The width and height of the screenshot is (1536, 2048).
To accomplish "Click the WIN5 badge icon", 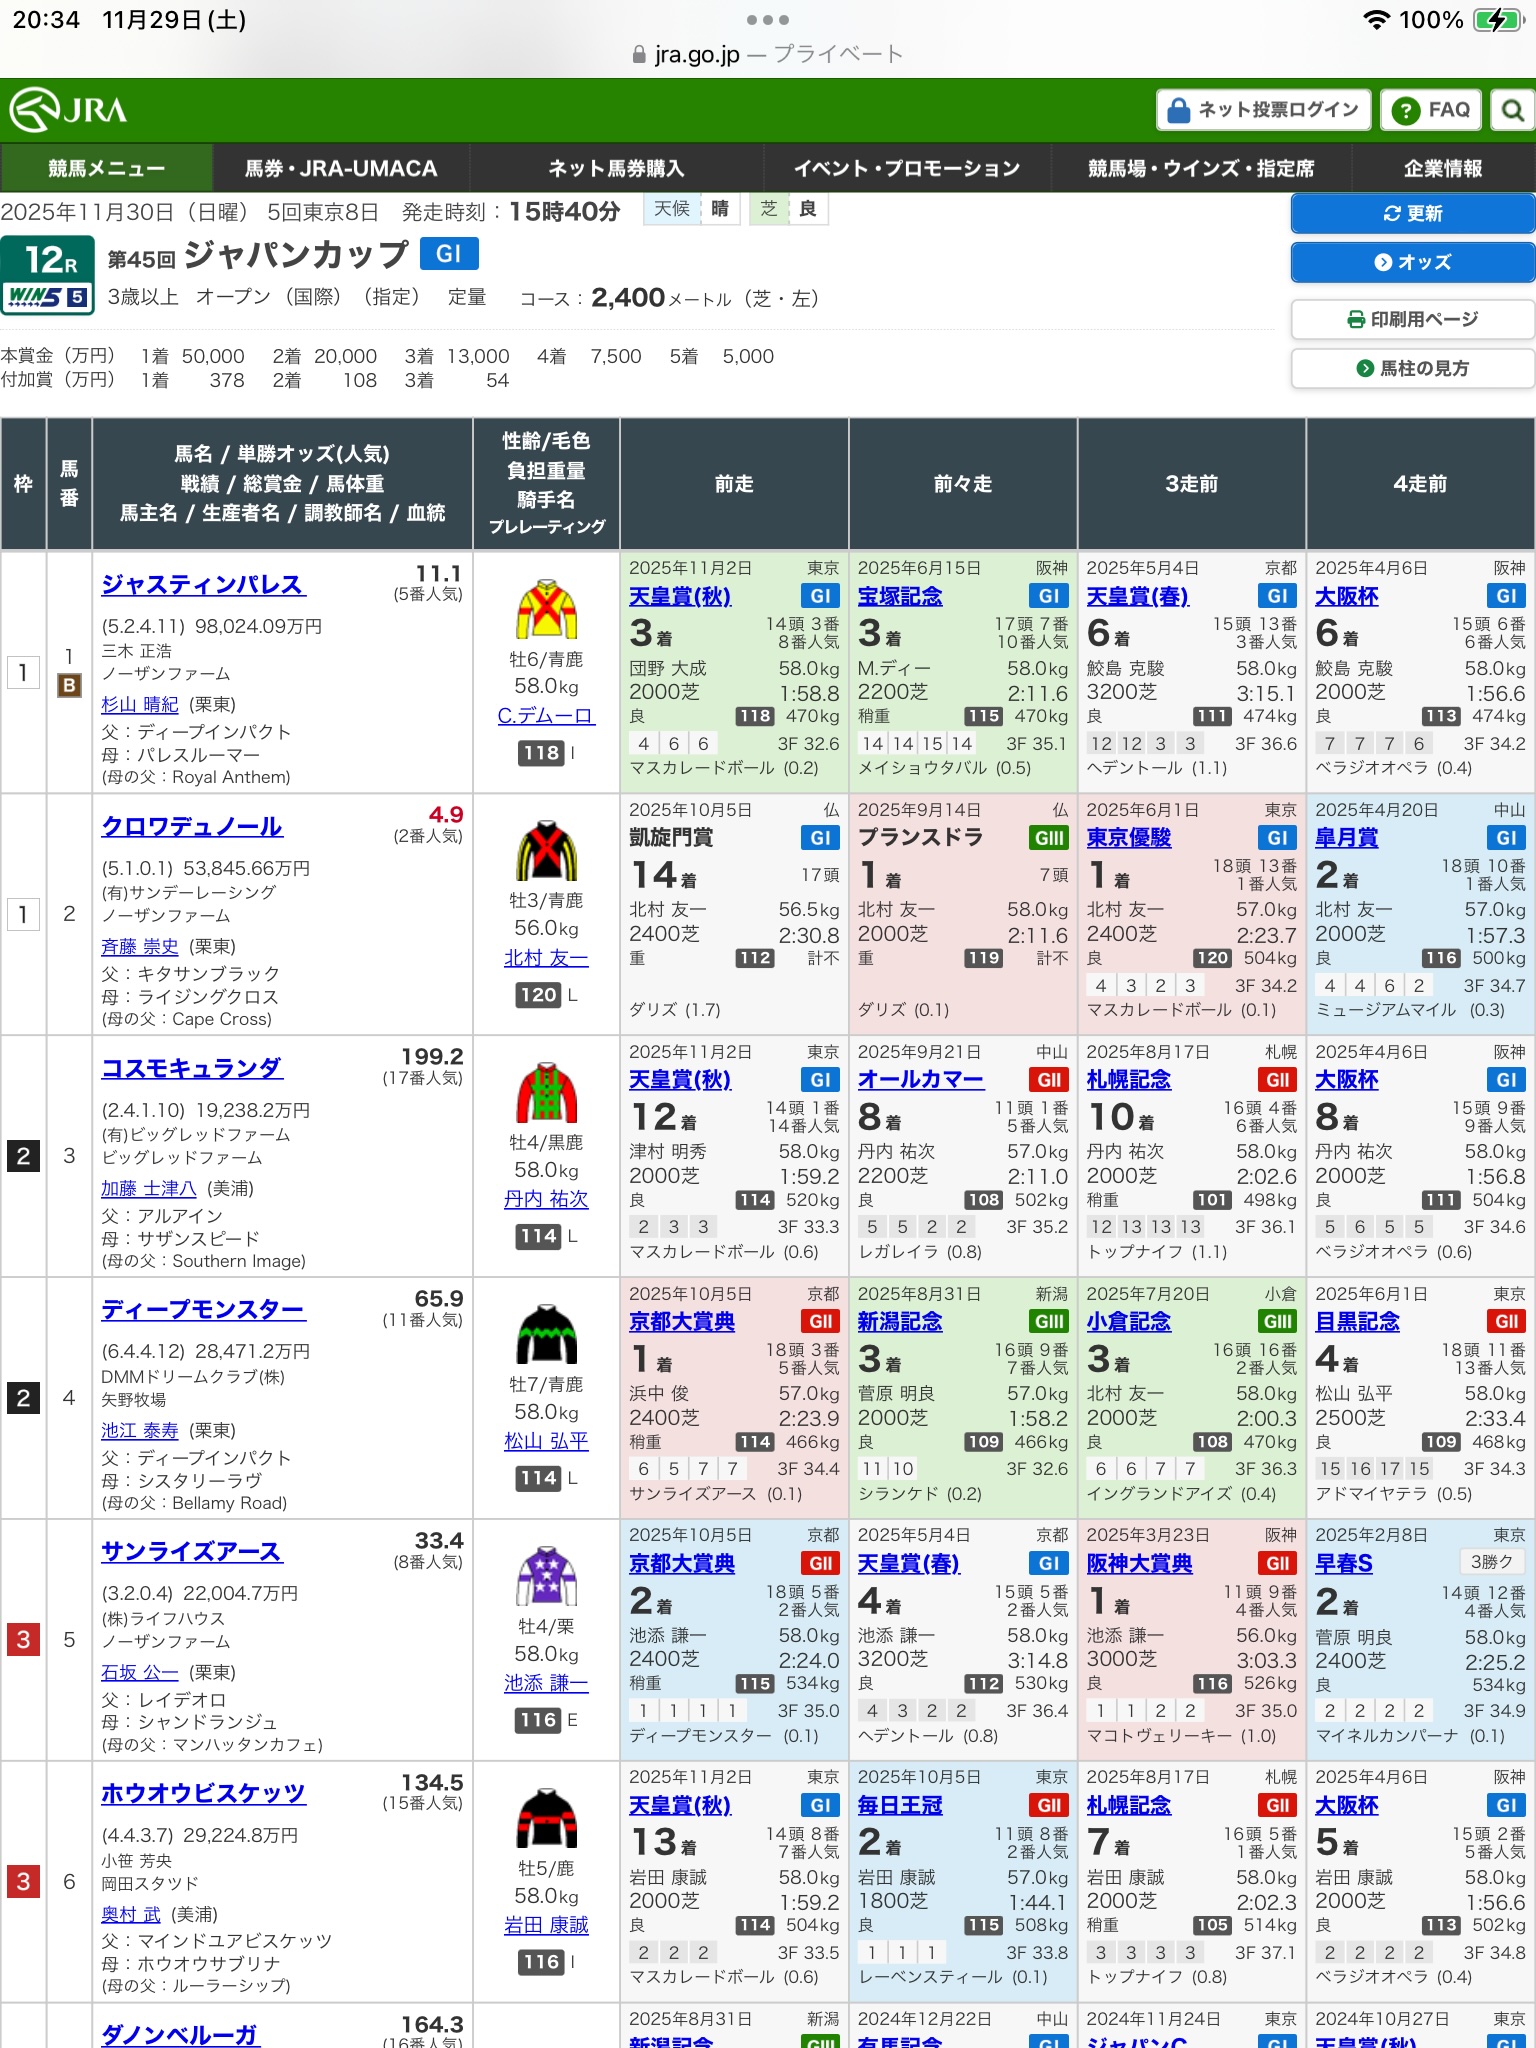I will [48, 297].
